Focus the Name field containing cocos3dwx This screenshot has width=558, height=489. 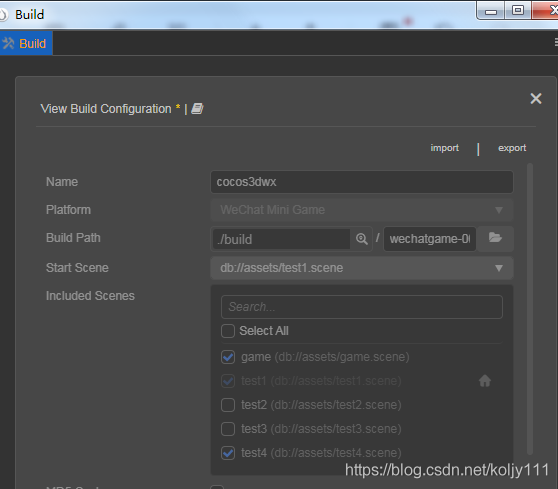pos(362,182)
